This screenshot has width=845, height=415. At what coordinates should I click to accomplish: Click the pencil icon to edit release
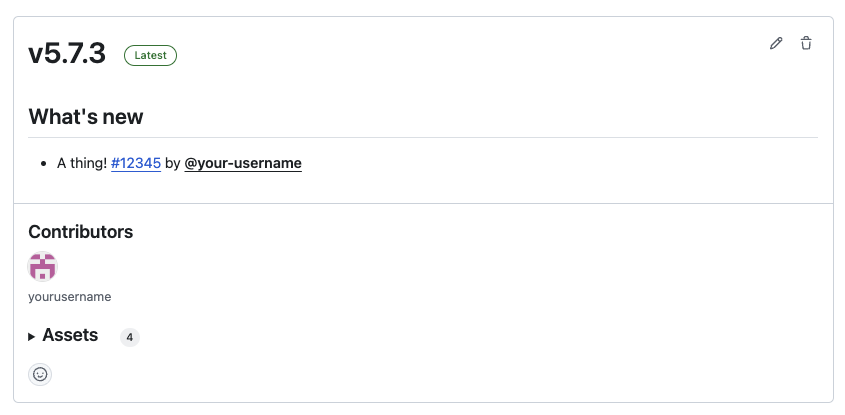[776, 43]
